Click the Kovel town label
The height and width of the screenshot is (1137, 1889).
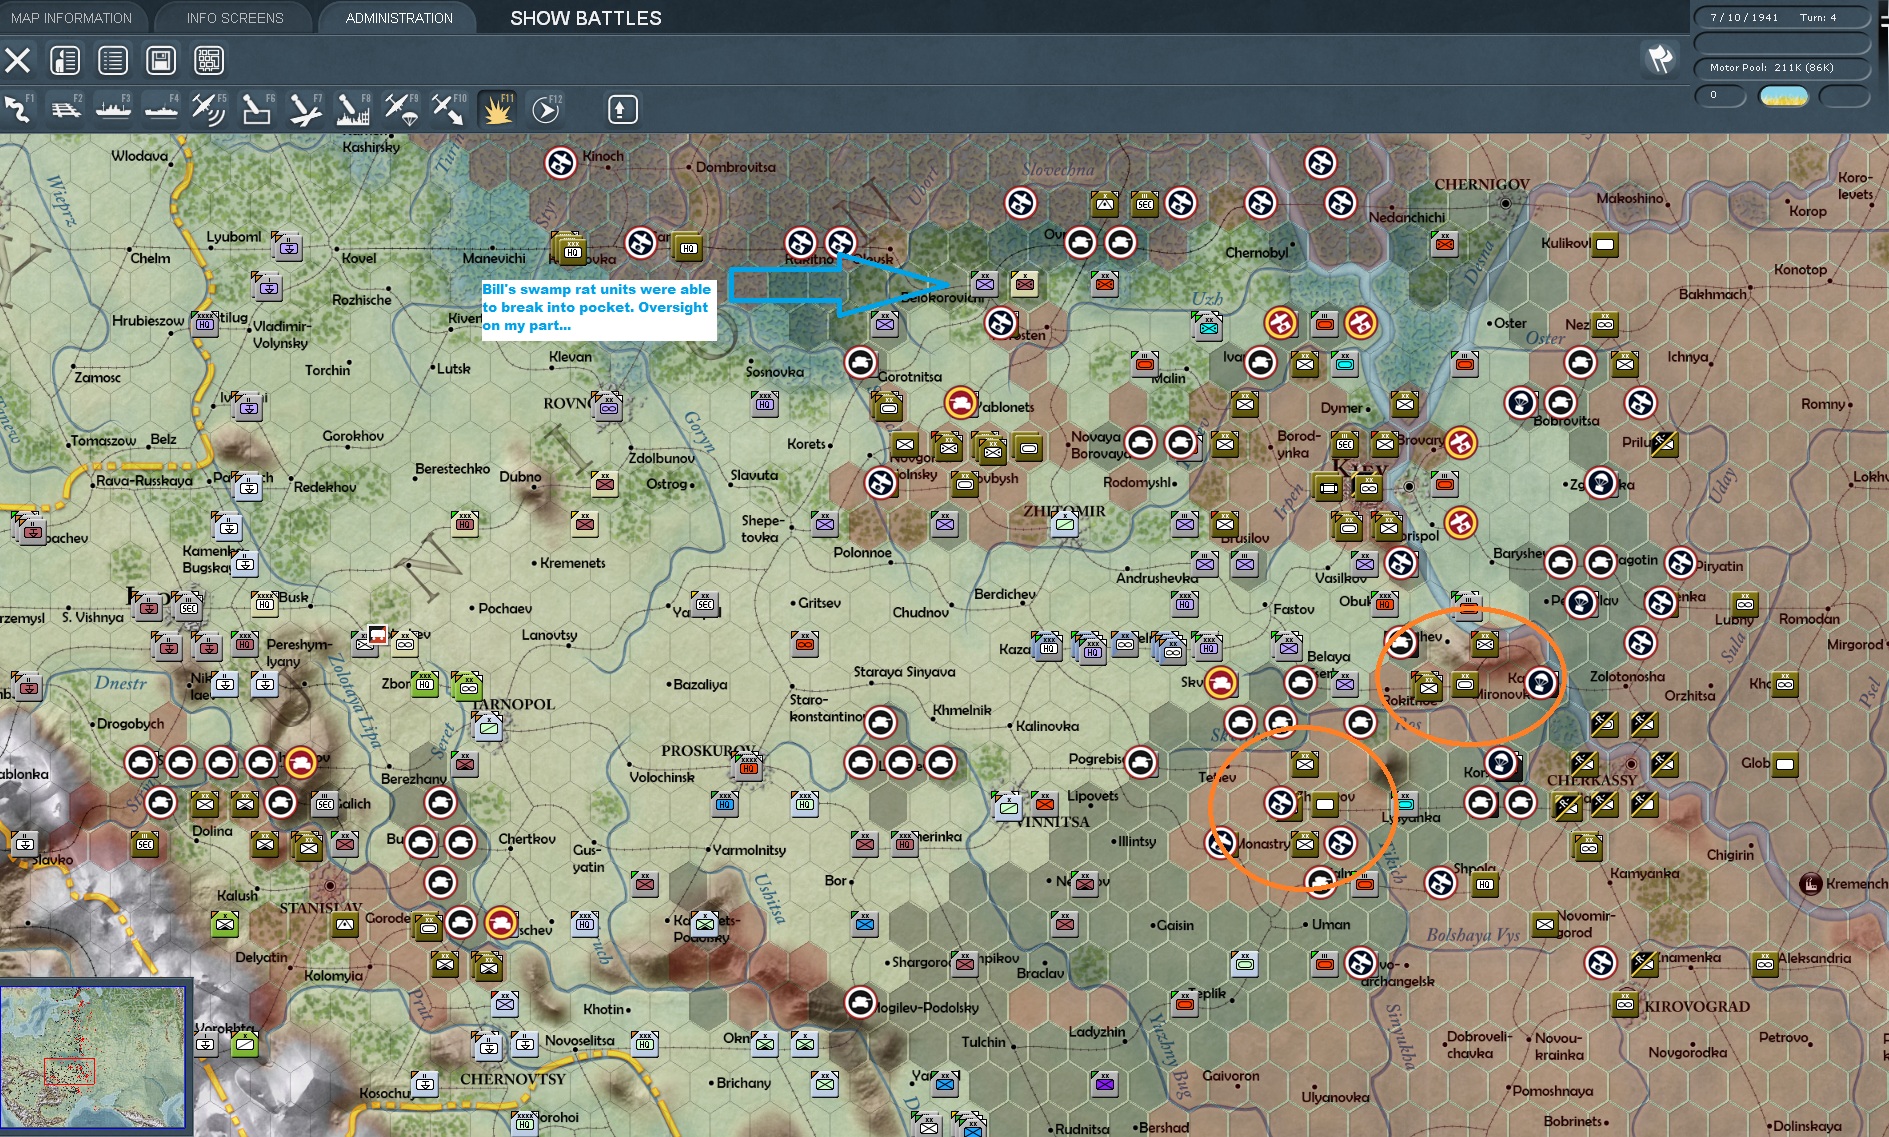pos(359,258)
